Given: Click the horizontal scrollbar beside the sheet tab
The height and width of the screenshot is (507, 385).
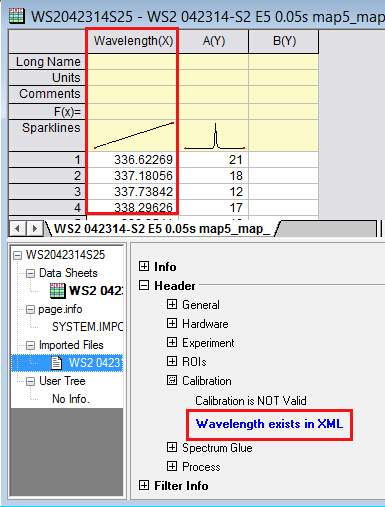Looking at the screenshot, I should [328, 229].
